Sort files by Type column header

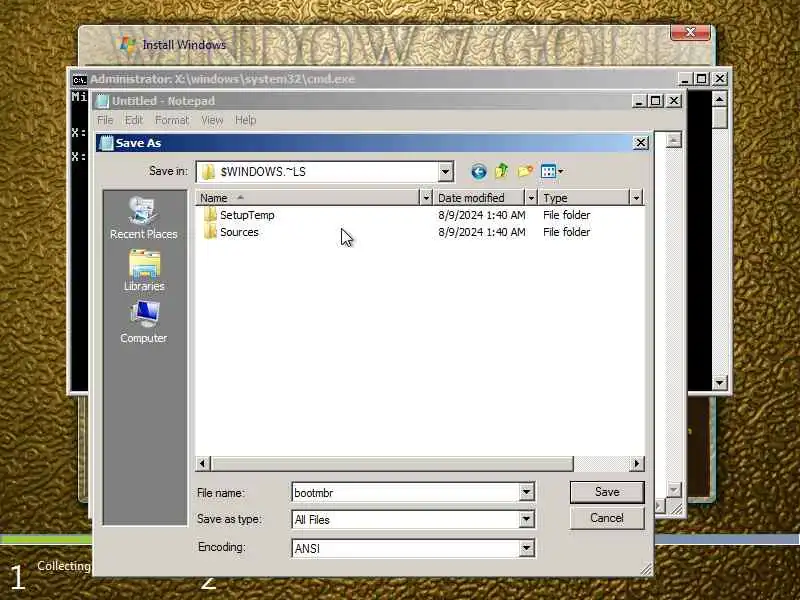[584, 197]
